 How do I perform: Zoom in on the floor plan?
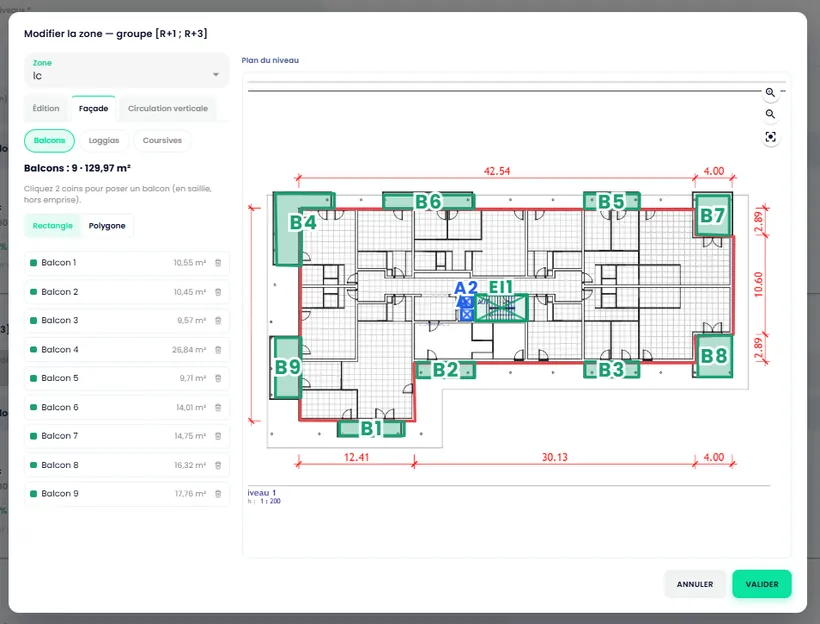[770, 93]
